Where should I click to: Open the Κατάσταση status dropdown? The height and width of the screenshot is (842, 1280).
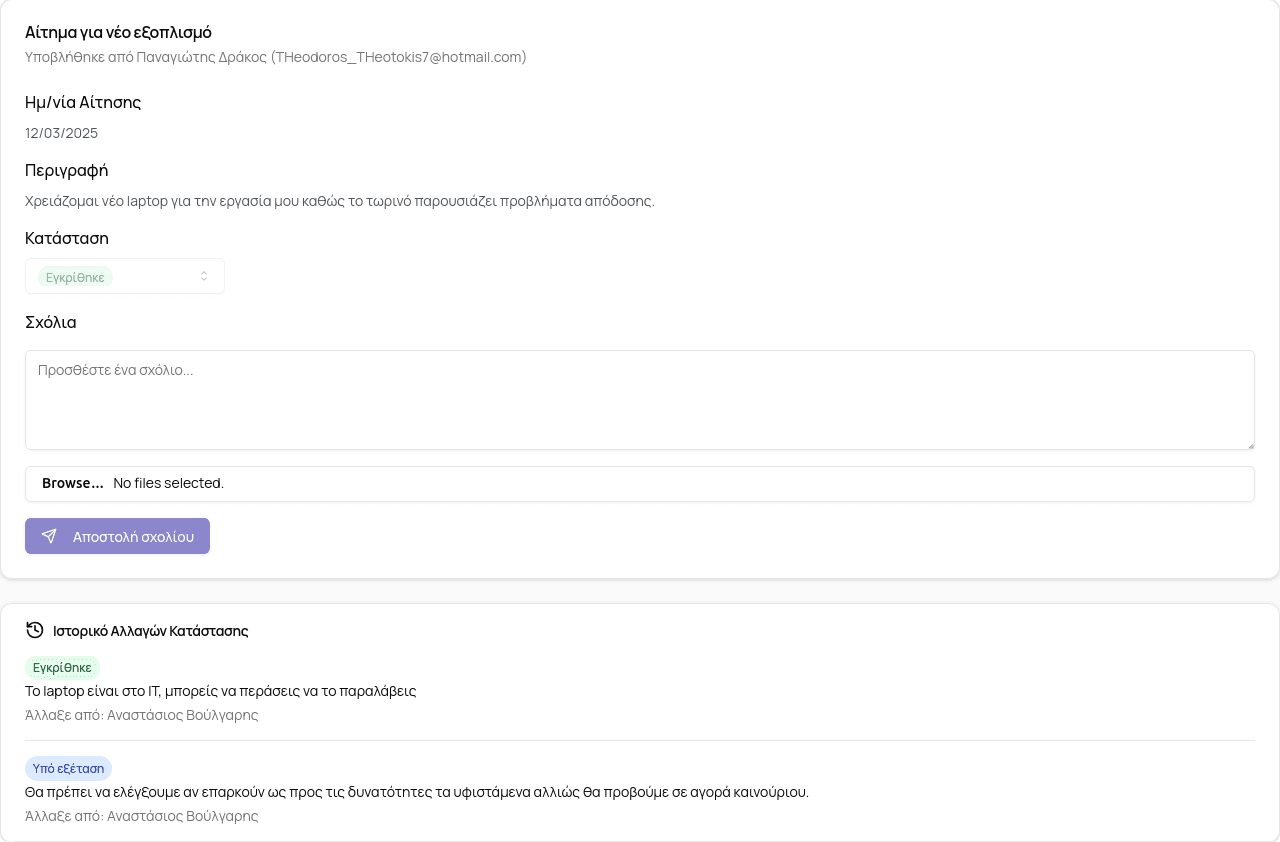point(125,276)
